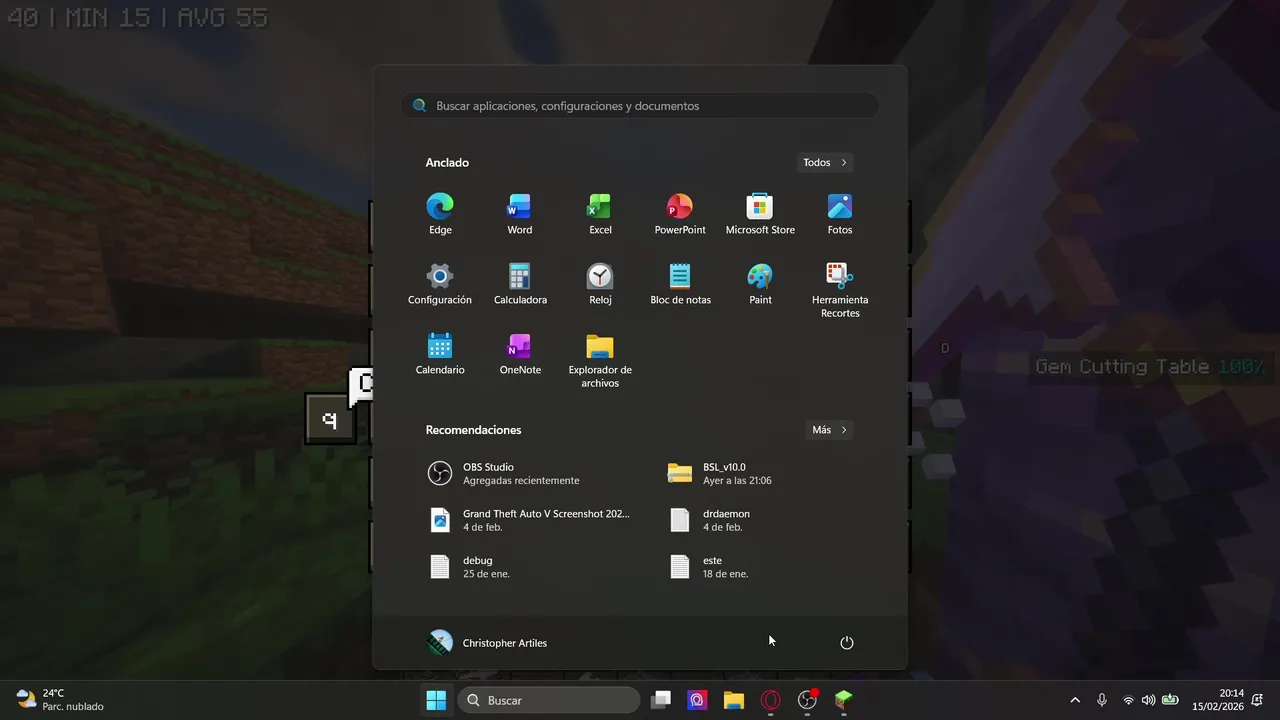Open Christopher Artiles account menu
1280x720 pixels.
(487, 643)
